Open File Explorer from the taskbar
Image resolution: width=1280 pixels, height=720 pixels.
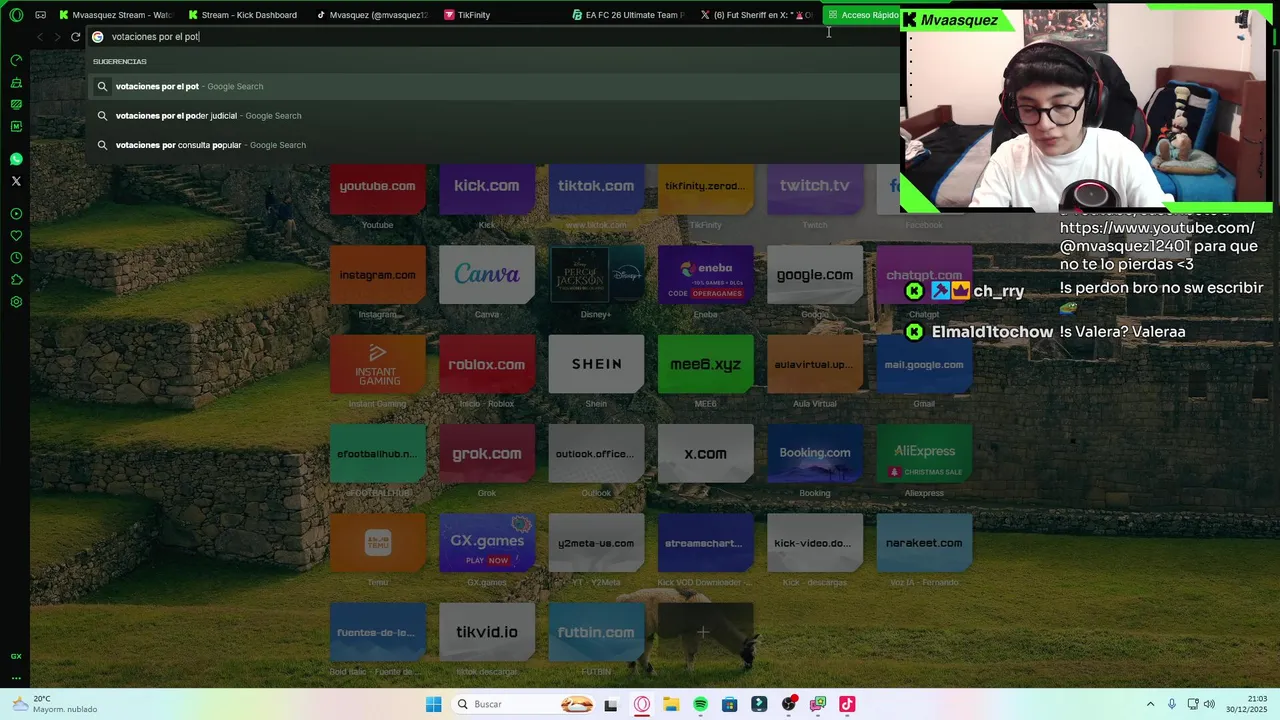pos(671,704)
